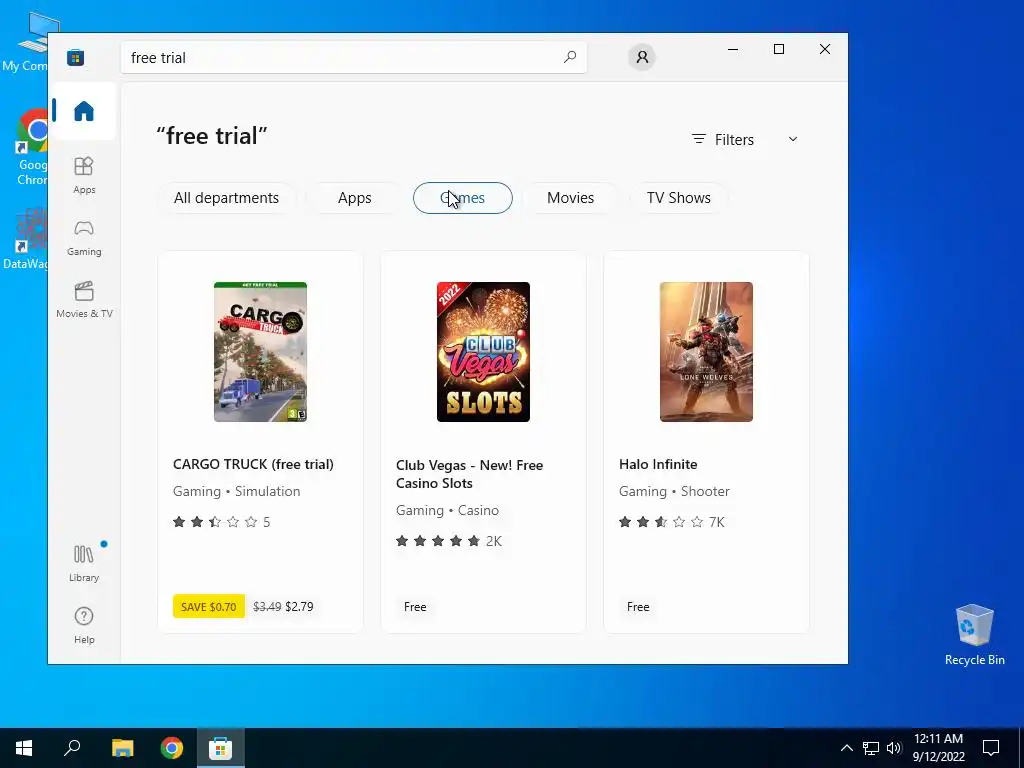Open the Home section in the sidebar
The height and width of the screenshot is (768, 1024).
pos(84,111)
